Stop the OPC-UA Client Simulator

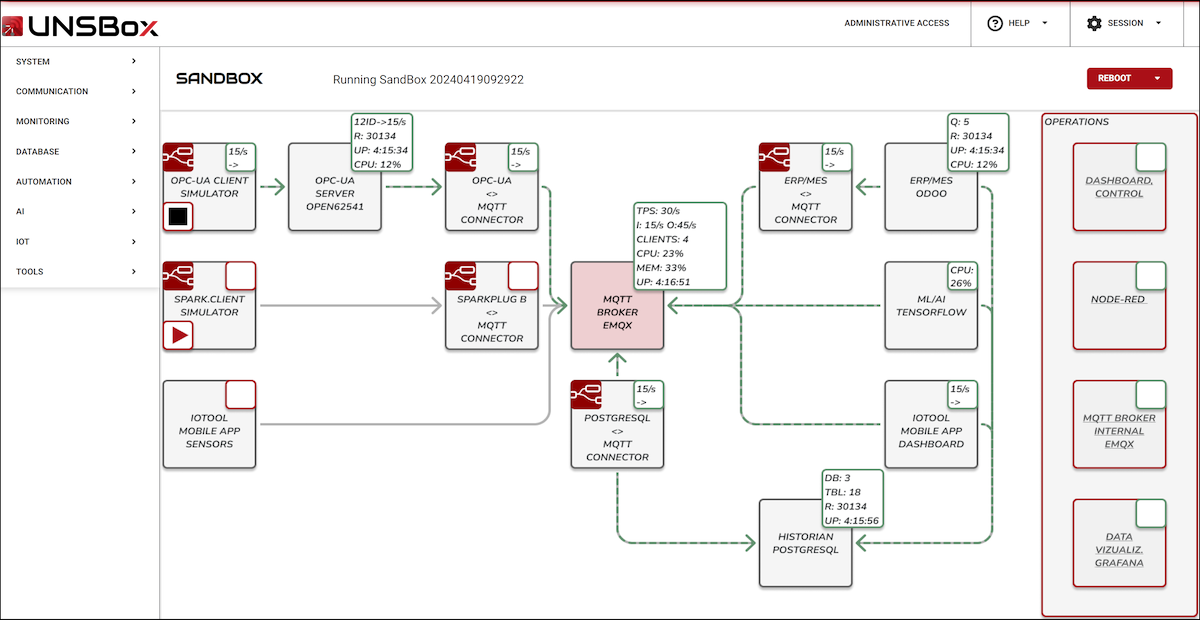pos(178,216)
